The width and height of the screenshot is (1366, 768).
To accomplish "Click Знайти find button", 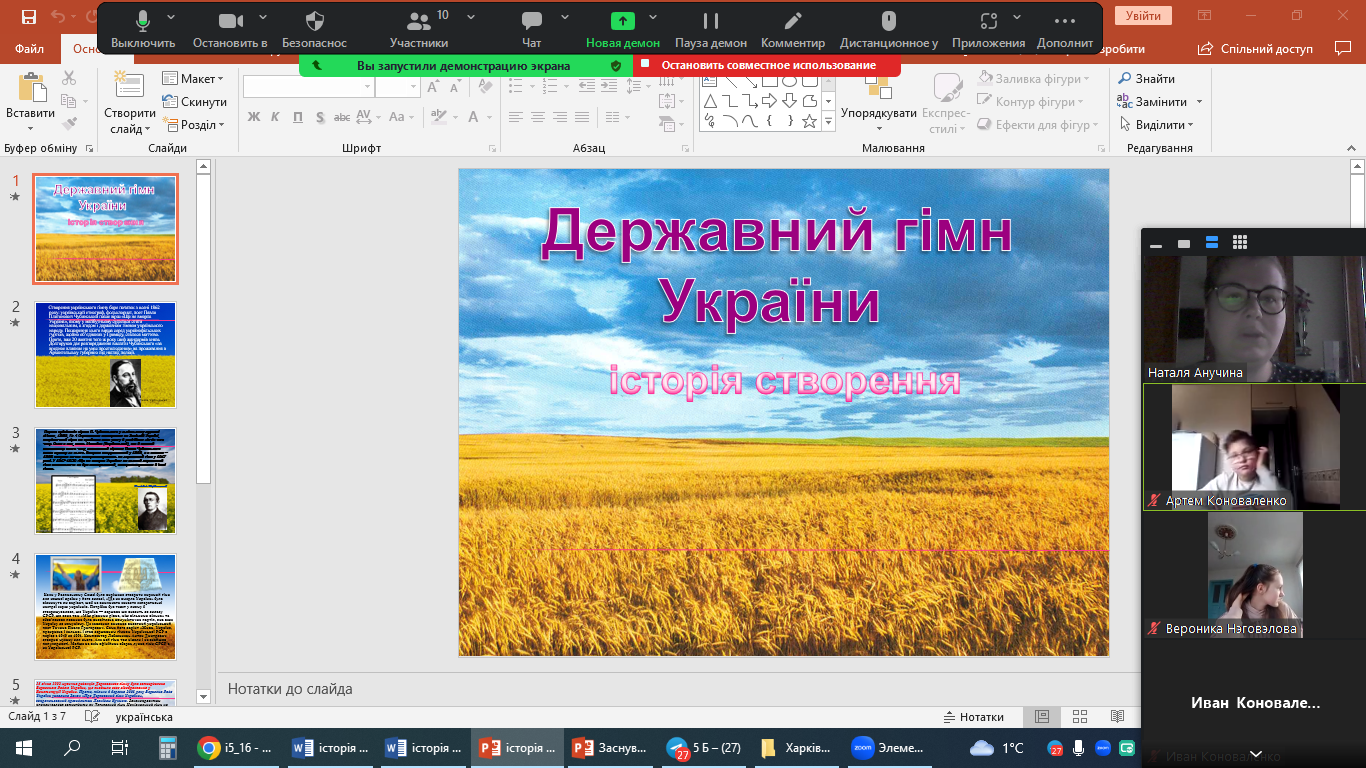I will pyautogui.click(x=1146, y=79).
